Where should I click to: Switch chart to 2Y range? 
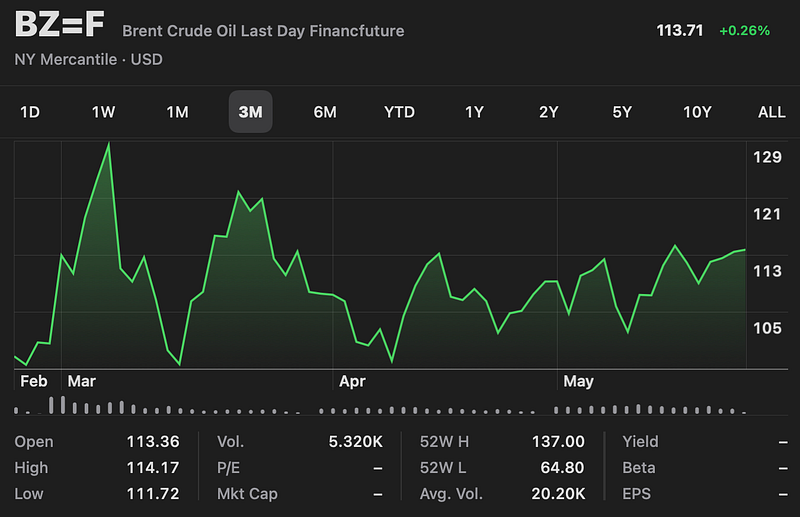[x=548, y=112]
